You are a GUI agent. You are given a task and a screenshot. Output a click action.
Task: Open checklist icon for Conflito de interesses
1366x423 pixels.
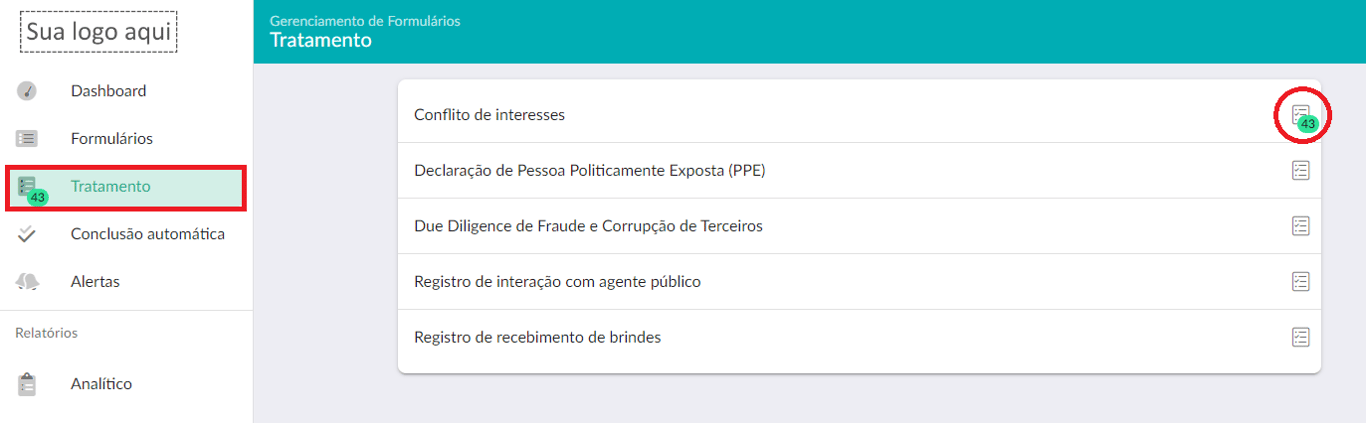1300,115
